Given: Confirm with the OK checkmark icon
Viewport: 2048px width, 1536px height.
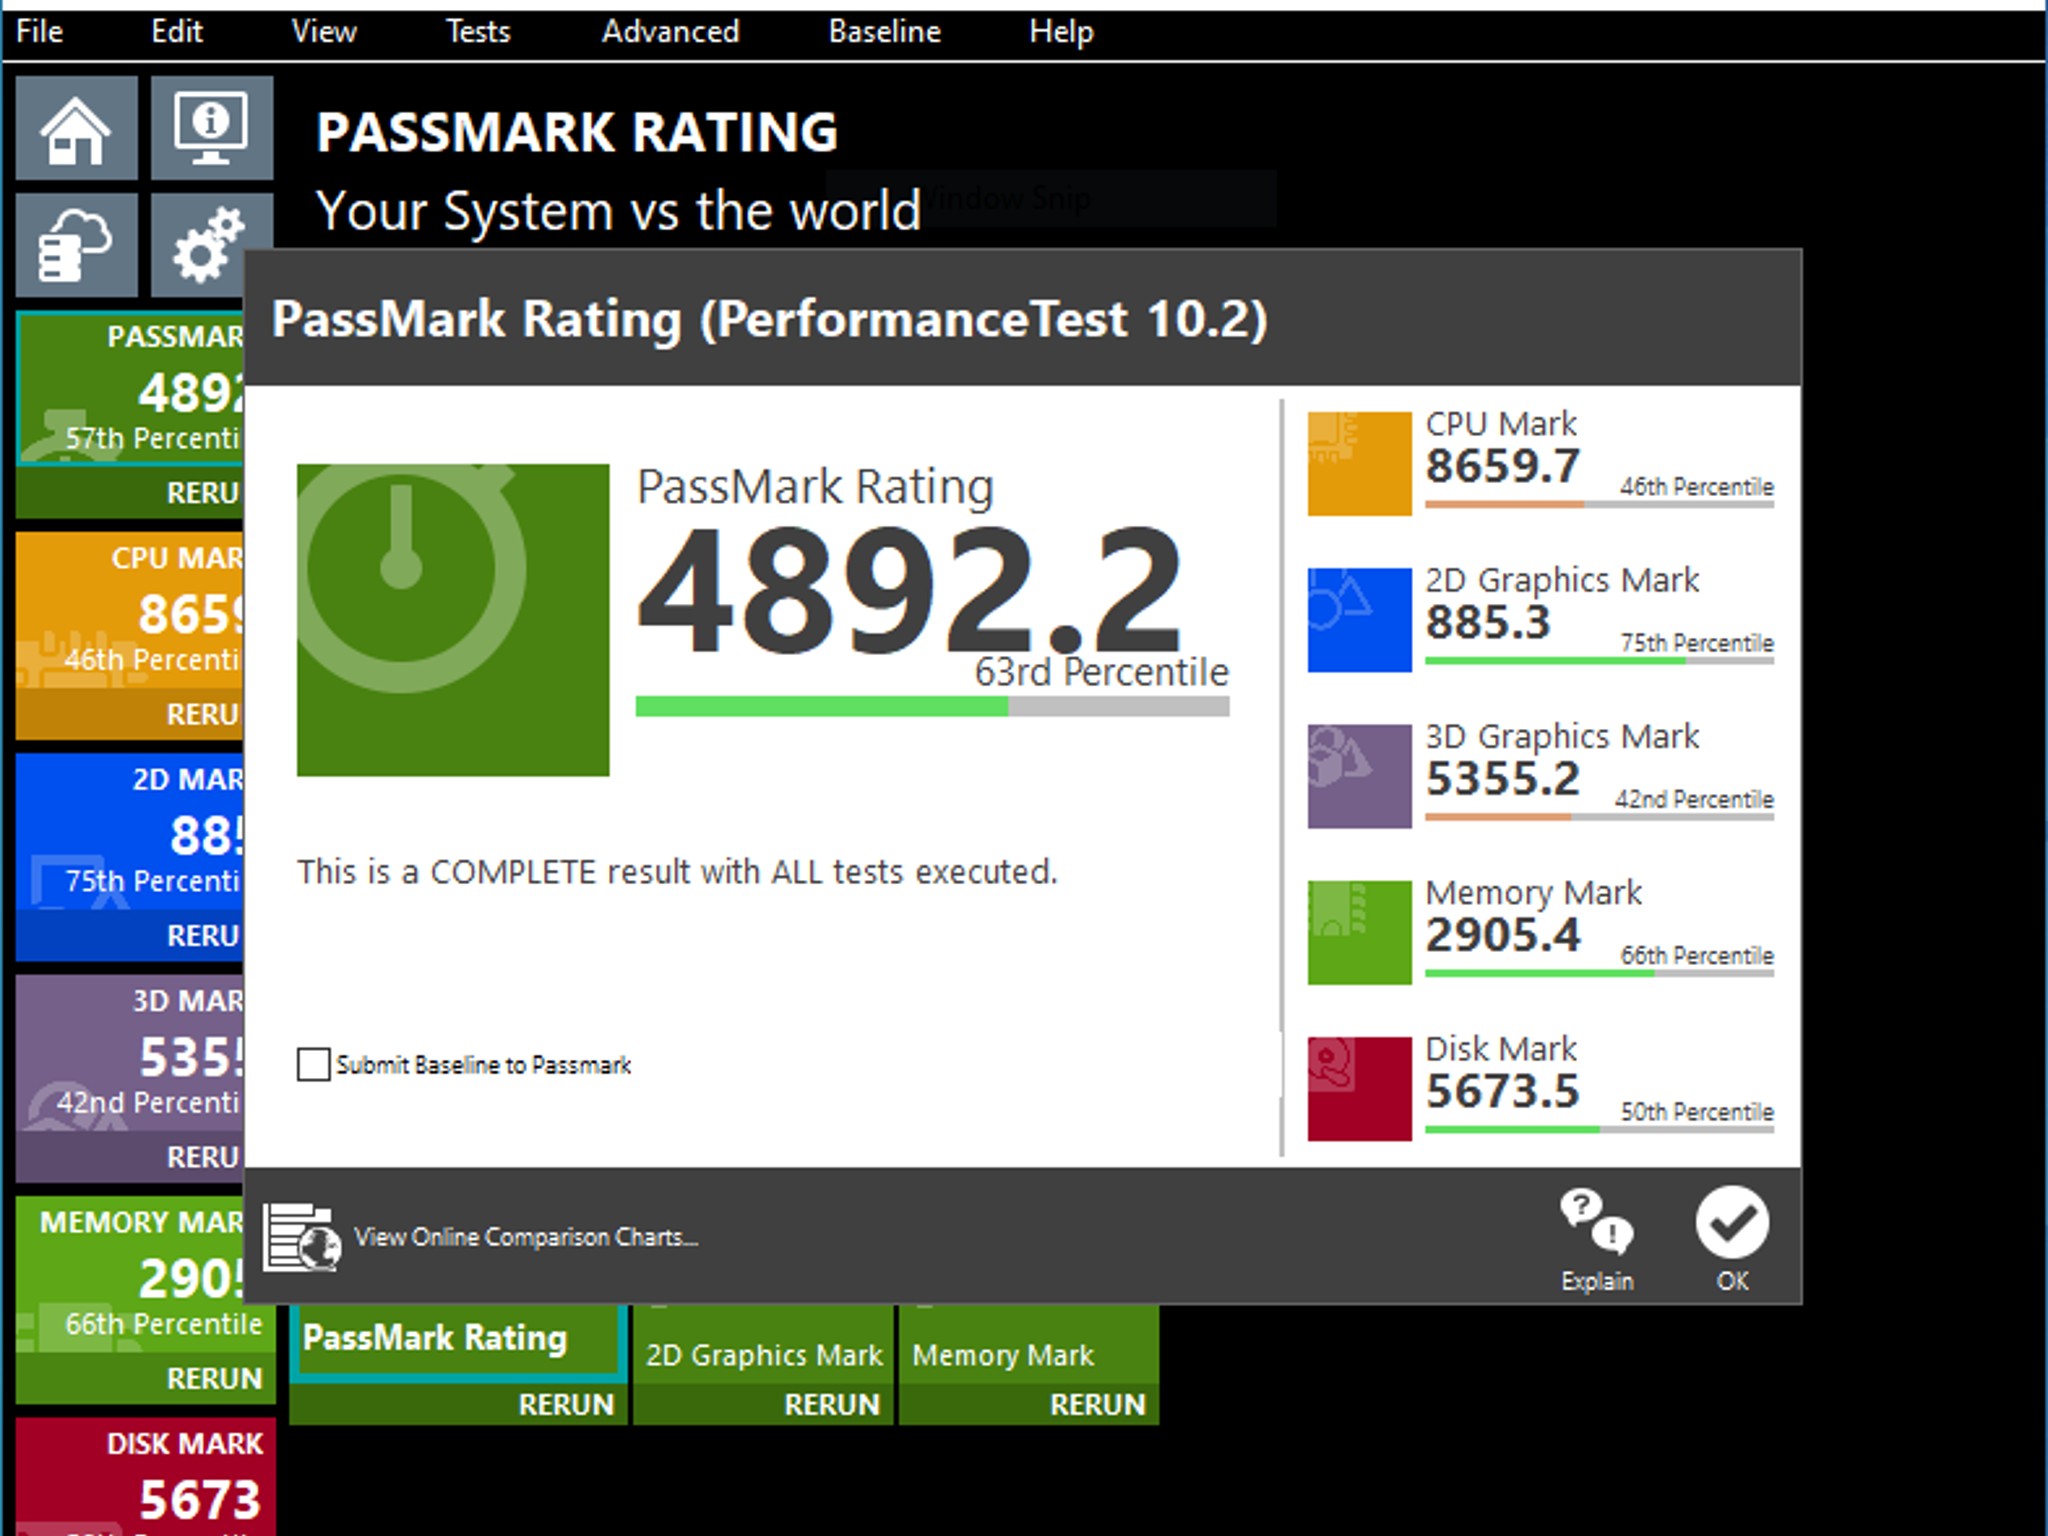Looking at the screenshot, I should pyautogui.click(x=1732, y=1222).
